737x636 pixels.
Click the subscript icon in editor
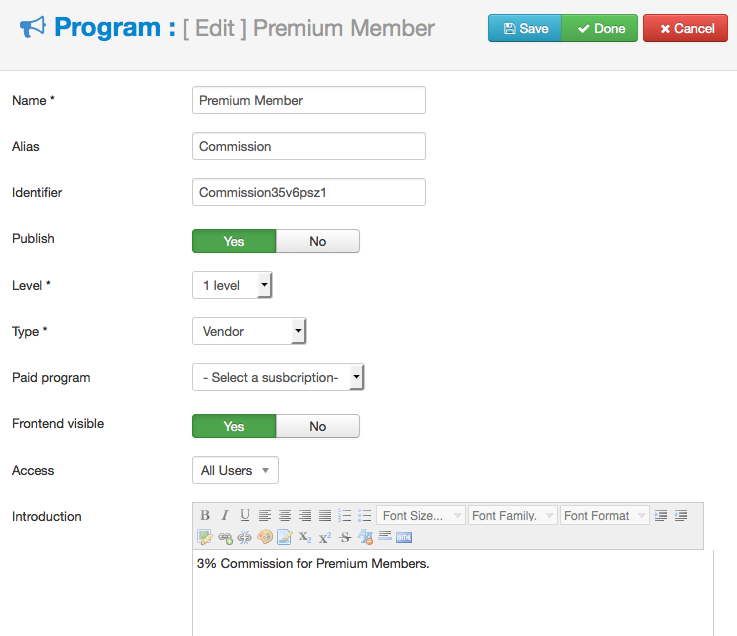click(x=305, y=537)
